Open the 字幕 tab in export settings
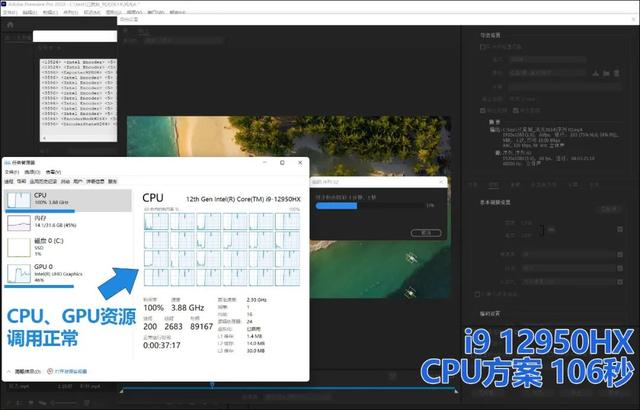 point(574,184)
